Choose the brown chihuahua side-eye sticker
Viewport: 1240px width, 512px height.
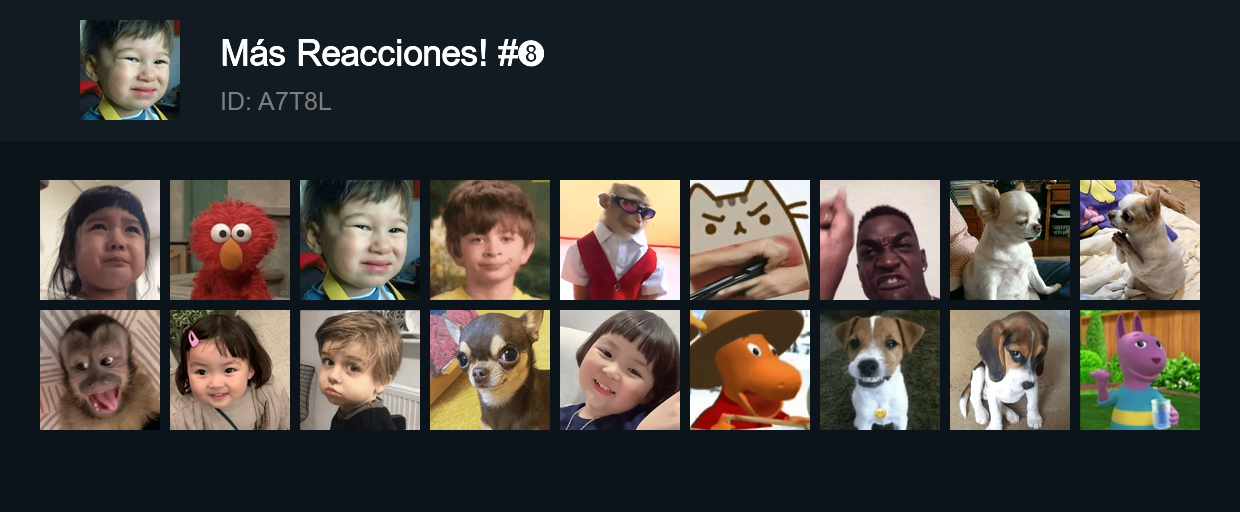(490, 370)
